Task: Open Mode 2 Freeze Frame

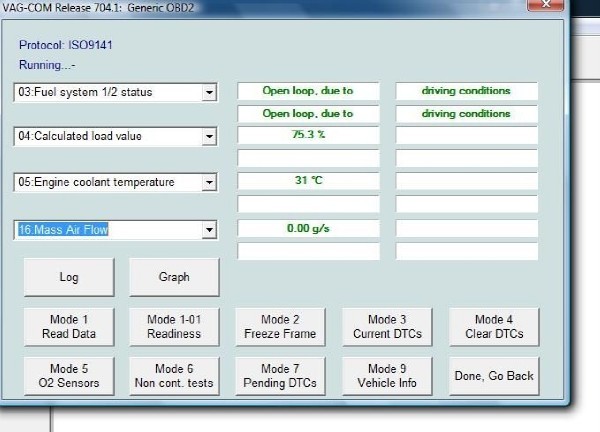Action: tap(280, 327)
